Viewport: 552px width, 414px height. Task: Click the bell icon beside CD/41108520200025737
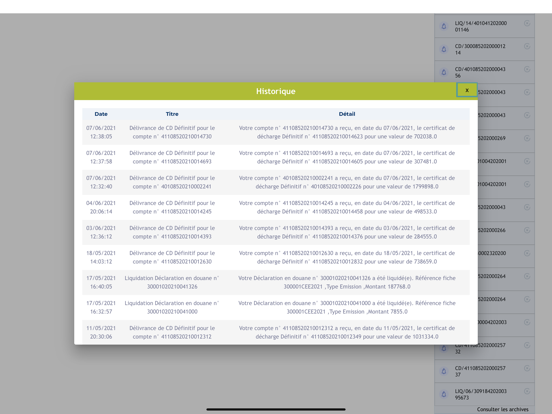click(x=444, y=371)
